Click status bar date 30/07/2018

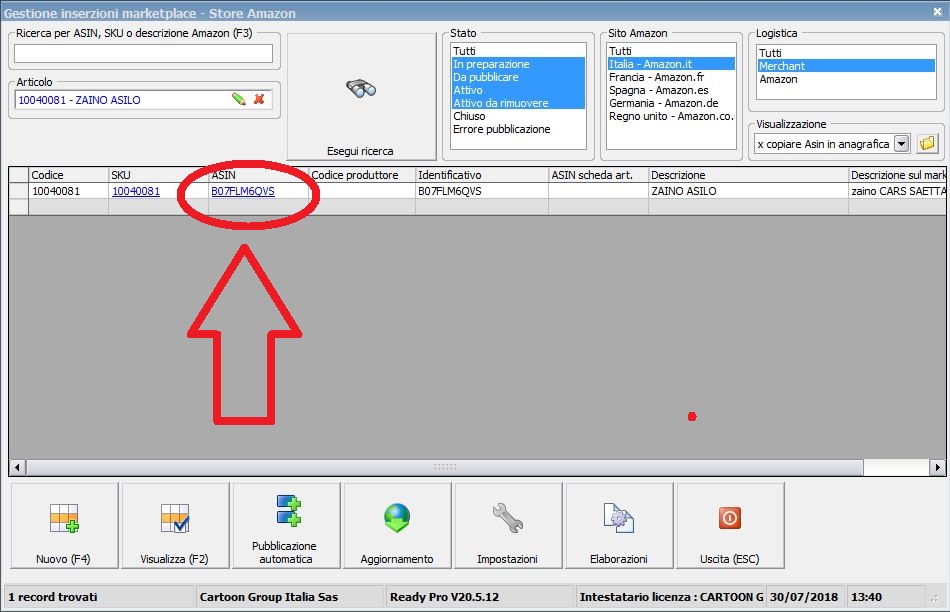point(803,597)
